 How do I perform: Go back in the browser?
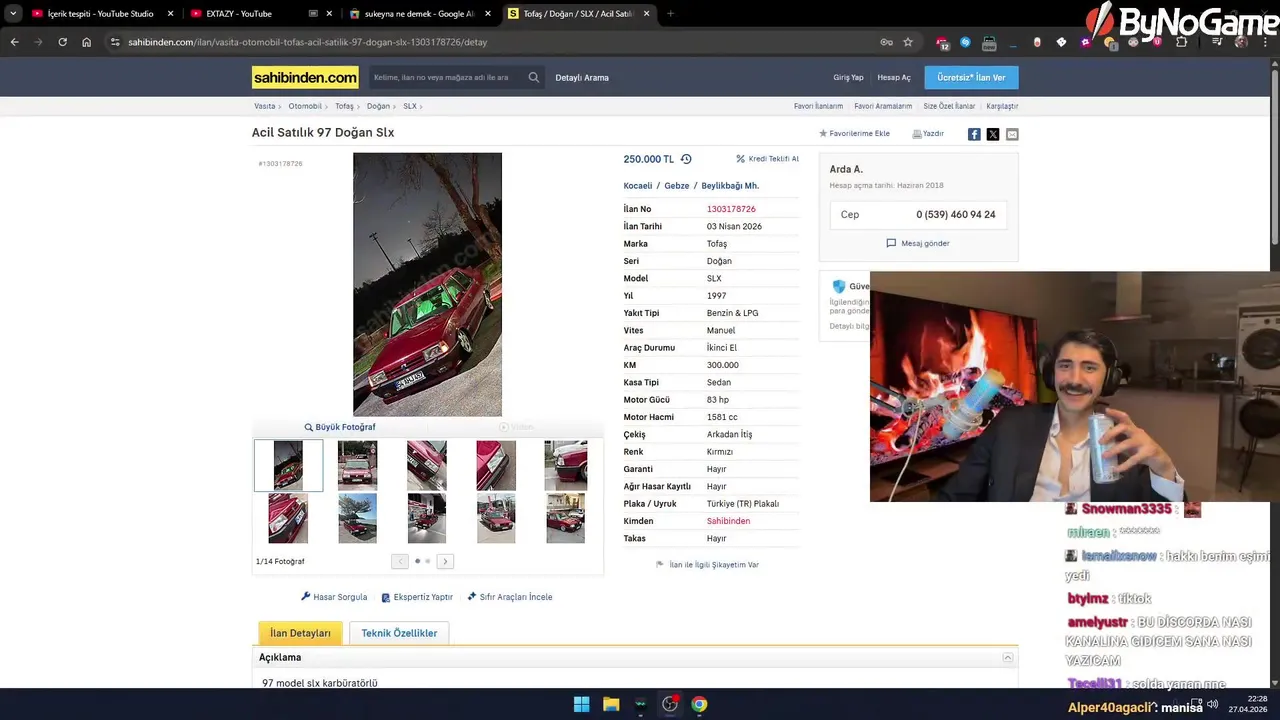point(14,42)
